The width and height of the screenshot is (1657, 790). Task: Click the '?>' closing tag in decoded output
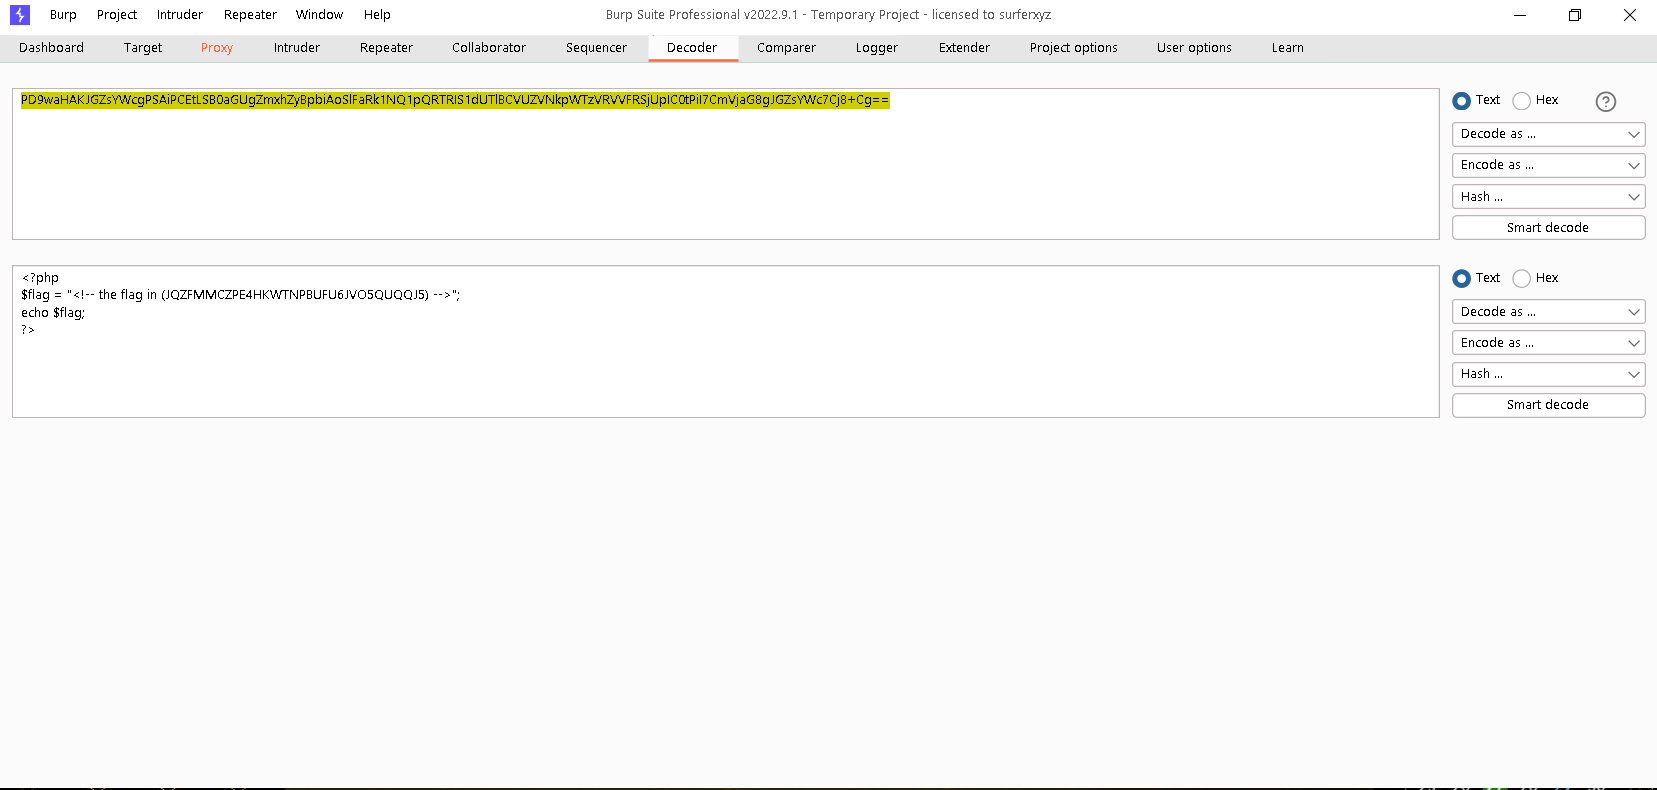28,330
